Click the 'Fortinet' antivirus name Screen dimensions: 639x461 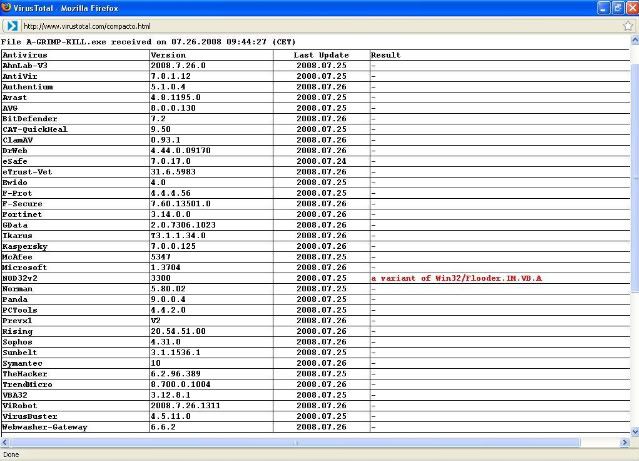[x=22, y=214]
